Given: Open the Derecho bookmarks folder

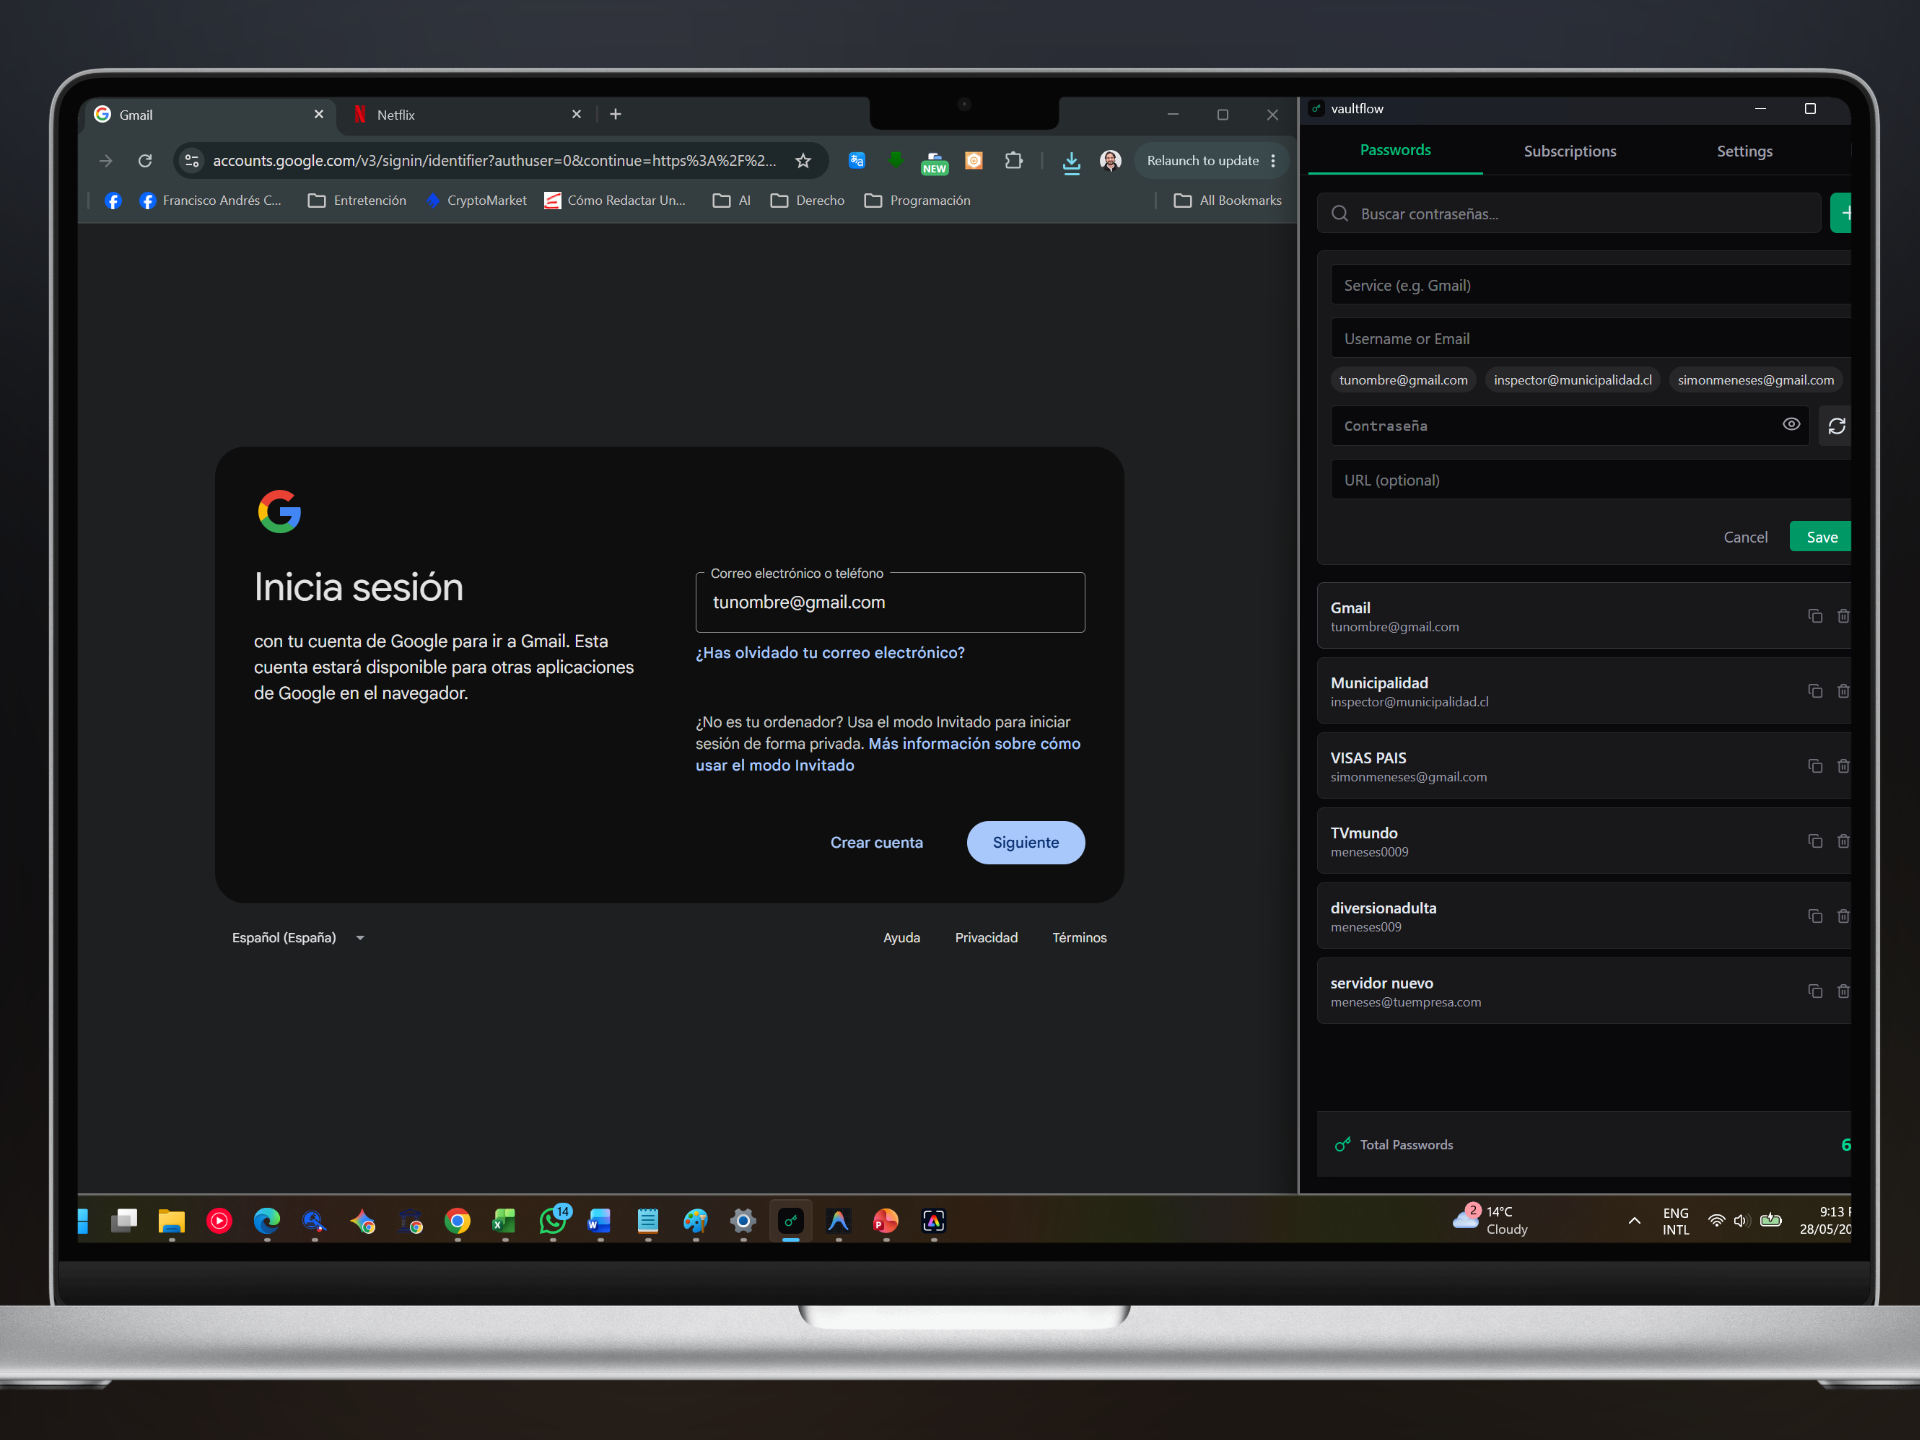Looking at the screenshot, I should [x=808, y=201].
